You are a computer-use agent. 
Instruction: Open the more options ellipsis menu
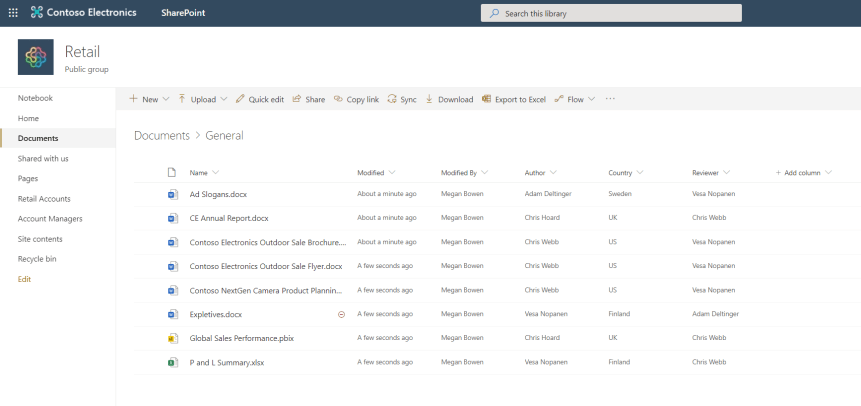pyautogui.click(x=610, y=99)
